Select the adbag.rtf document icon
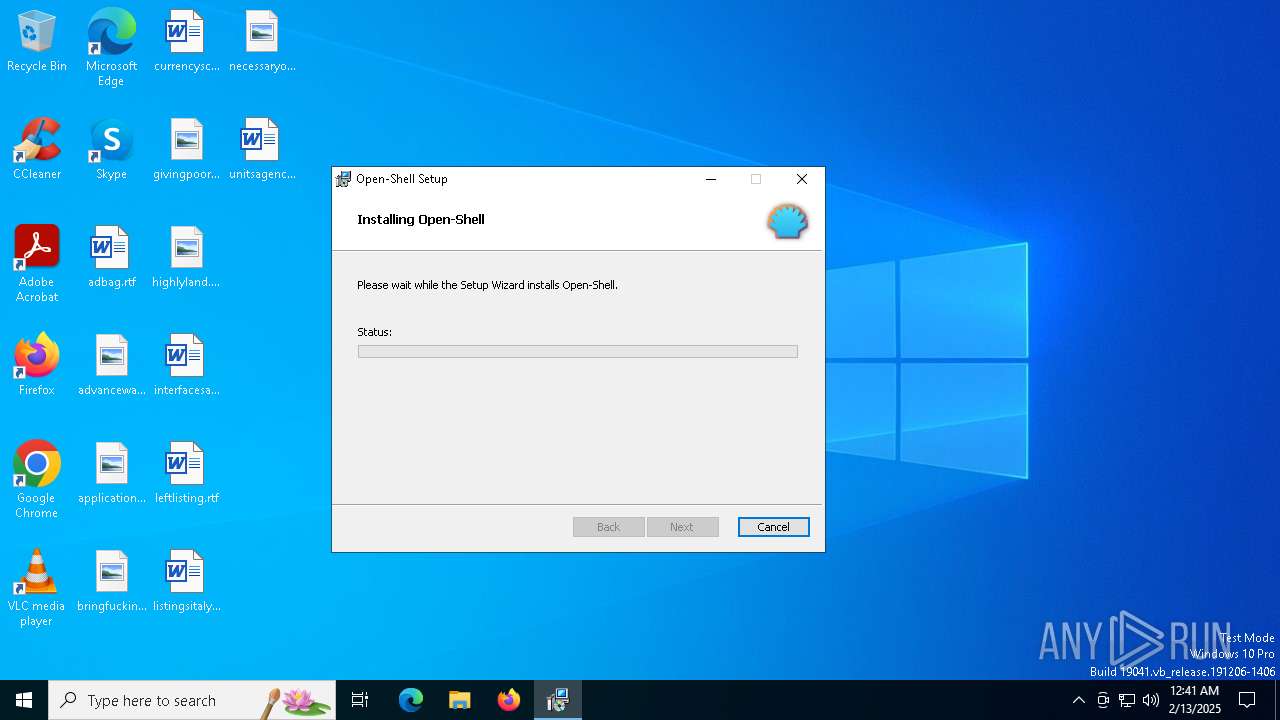 point(111,258)
